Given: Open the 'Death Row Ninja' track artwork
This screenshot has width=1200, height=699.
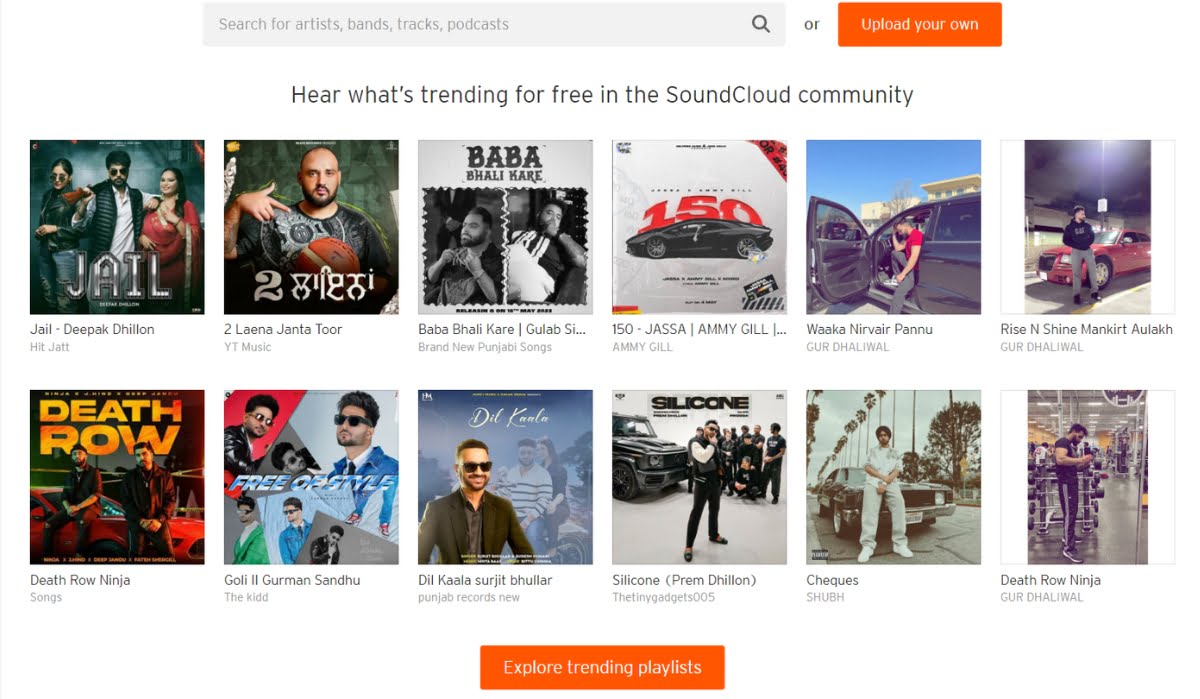Looking at the screenshot, I should (x=117, y=476).
